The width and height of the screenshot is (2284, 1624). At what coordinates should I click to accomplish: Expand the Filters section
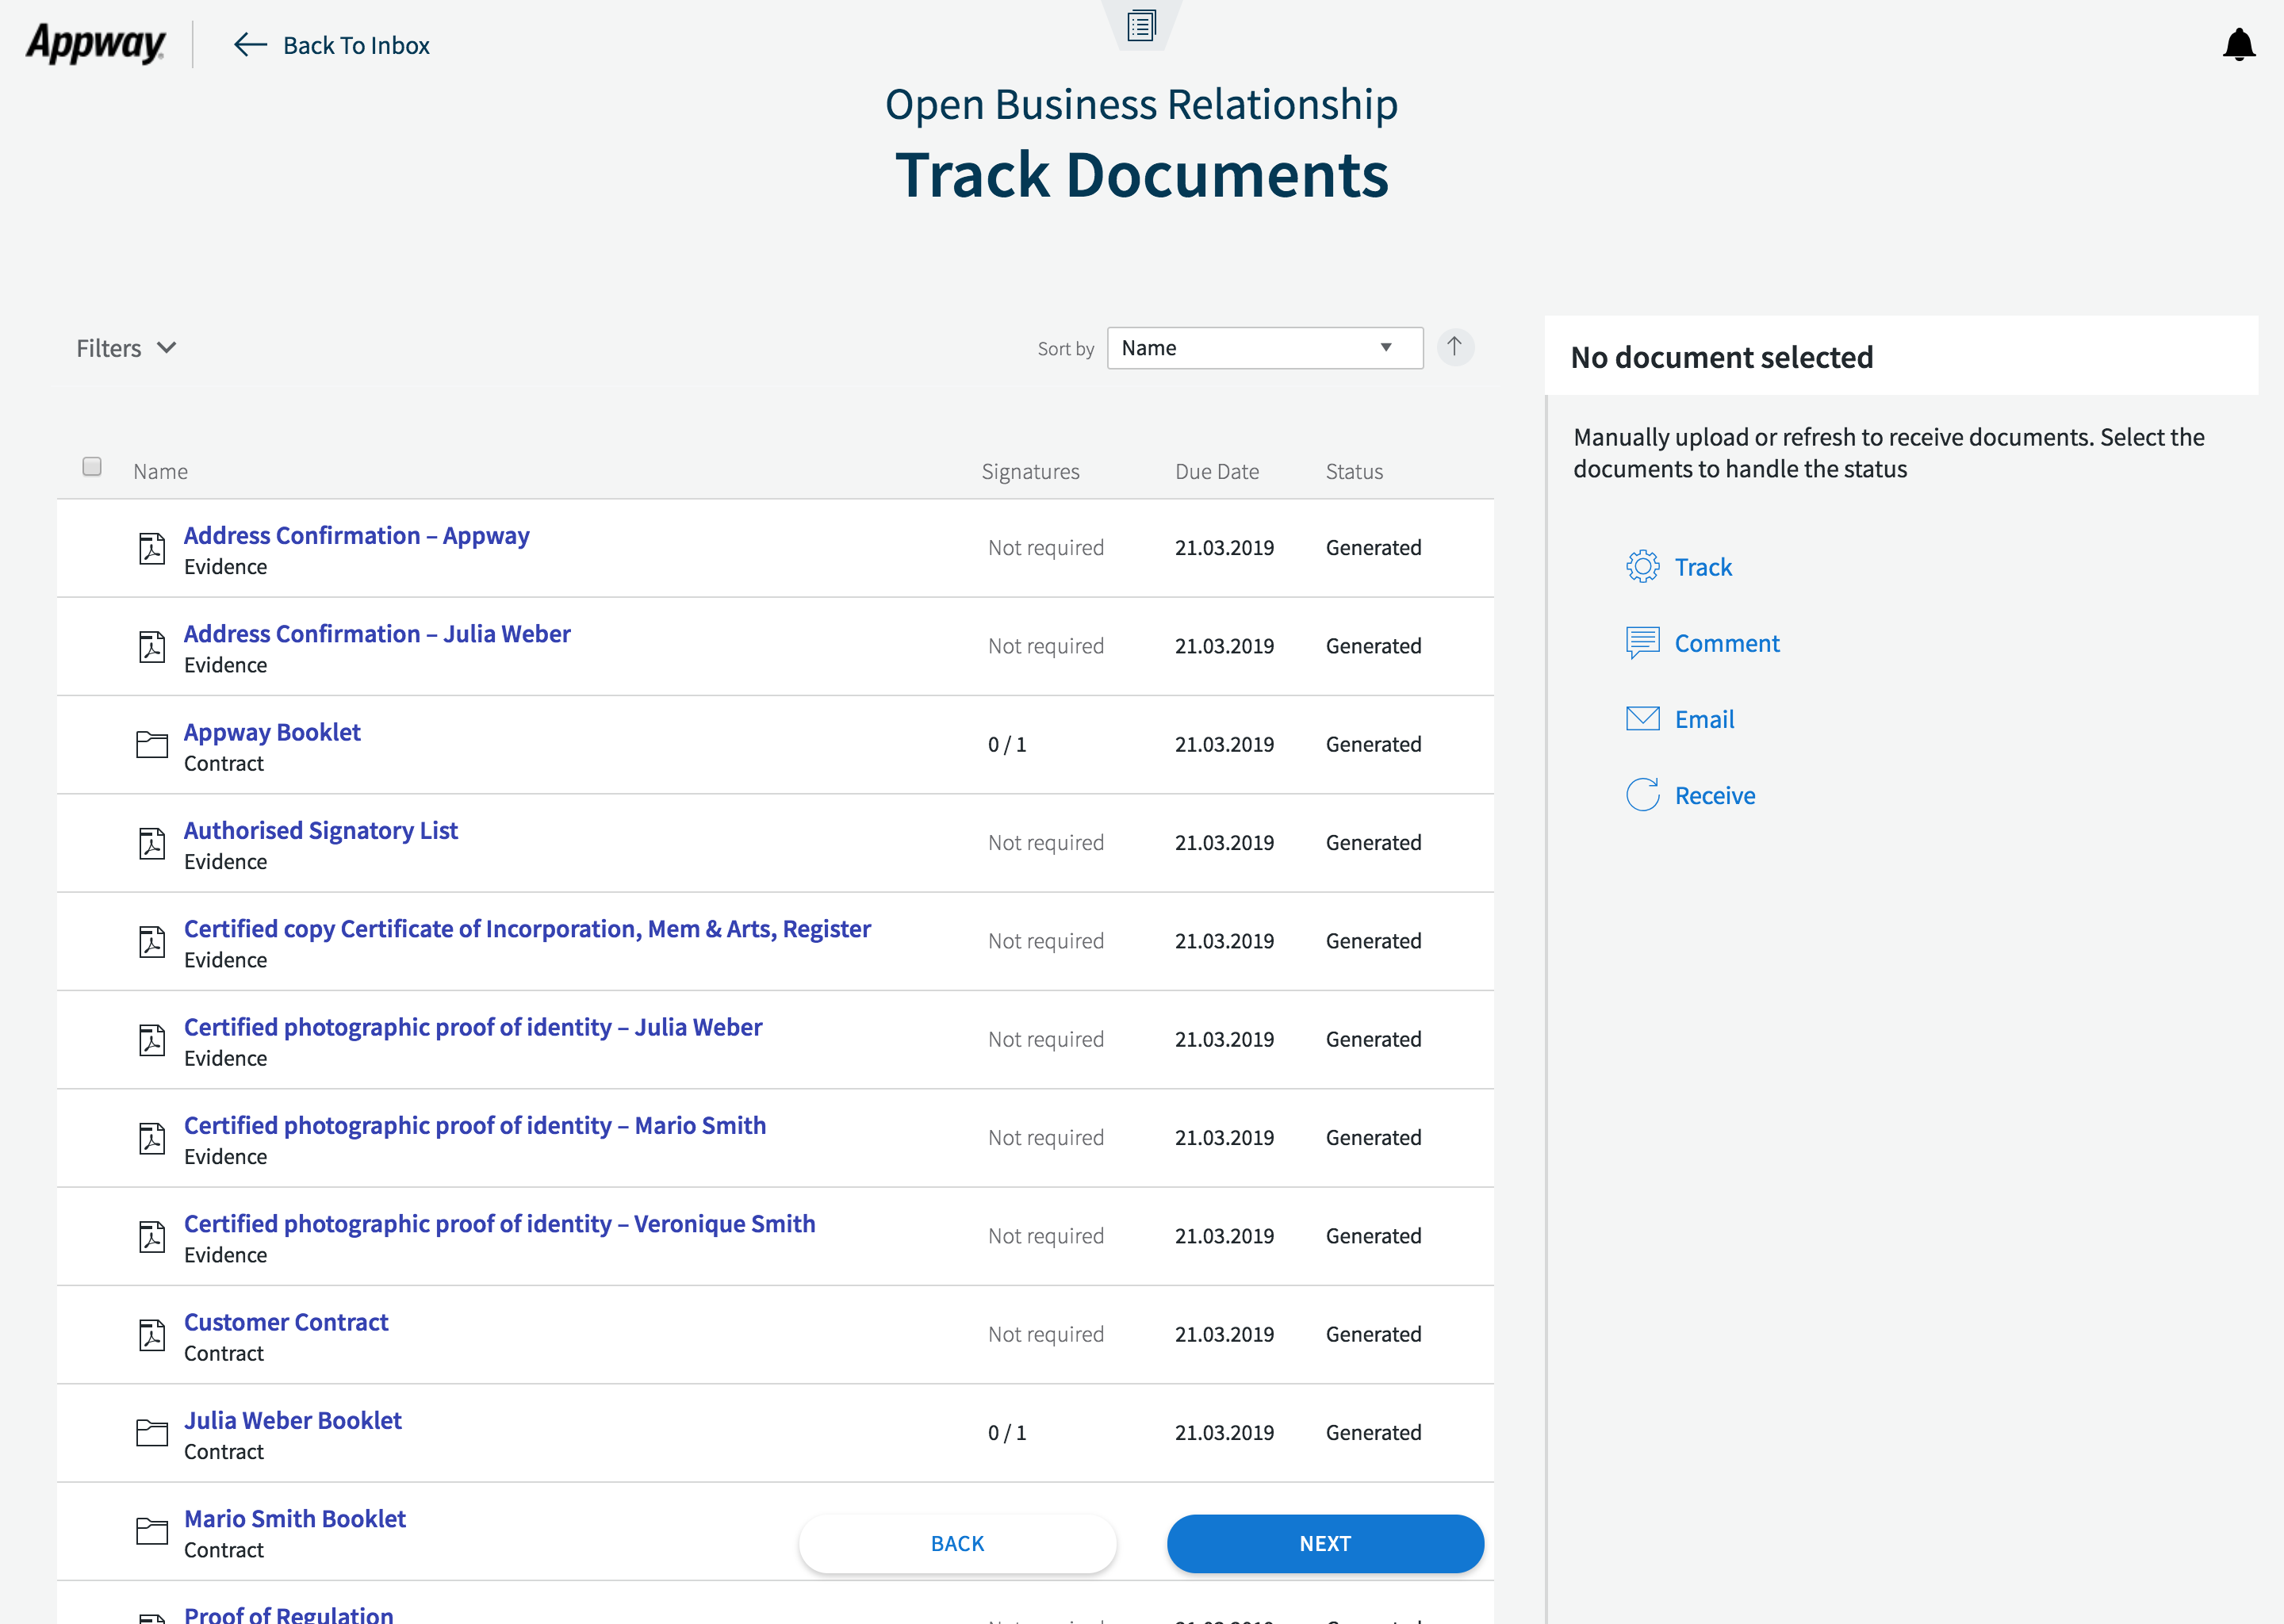(x=127, y=348)
